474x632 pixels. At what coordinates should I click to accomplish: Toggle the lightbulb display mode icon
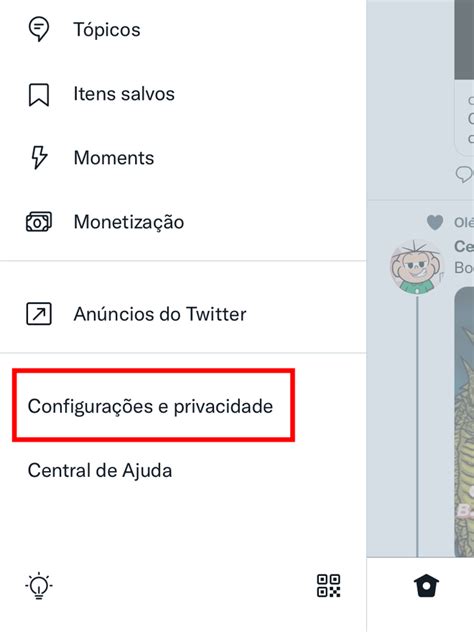coord(39,586)
